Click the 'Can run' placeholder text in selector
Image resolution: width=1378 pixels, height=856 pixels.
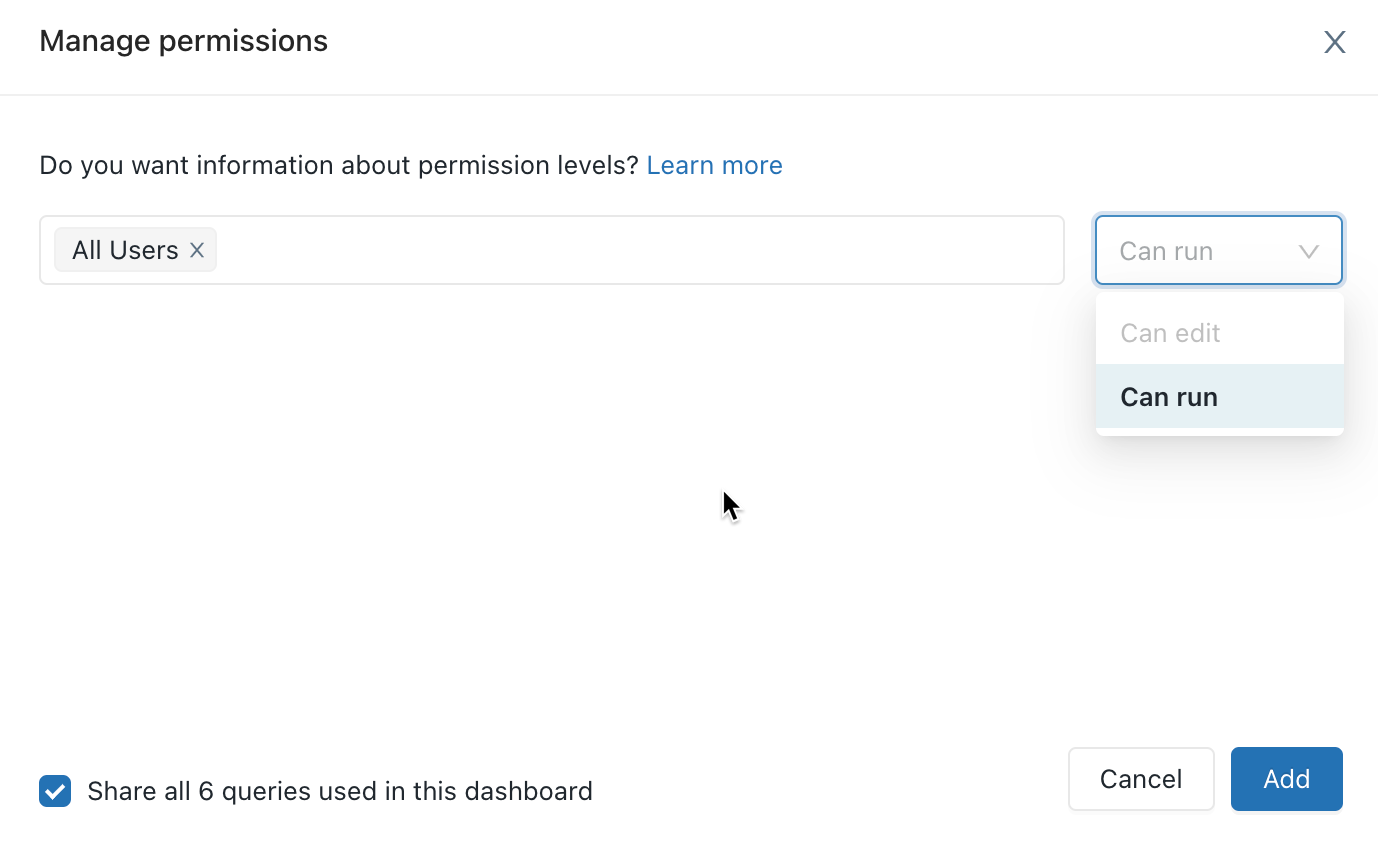(1166, 251)
